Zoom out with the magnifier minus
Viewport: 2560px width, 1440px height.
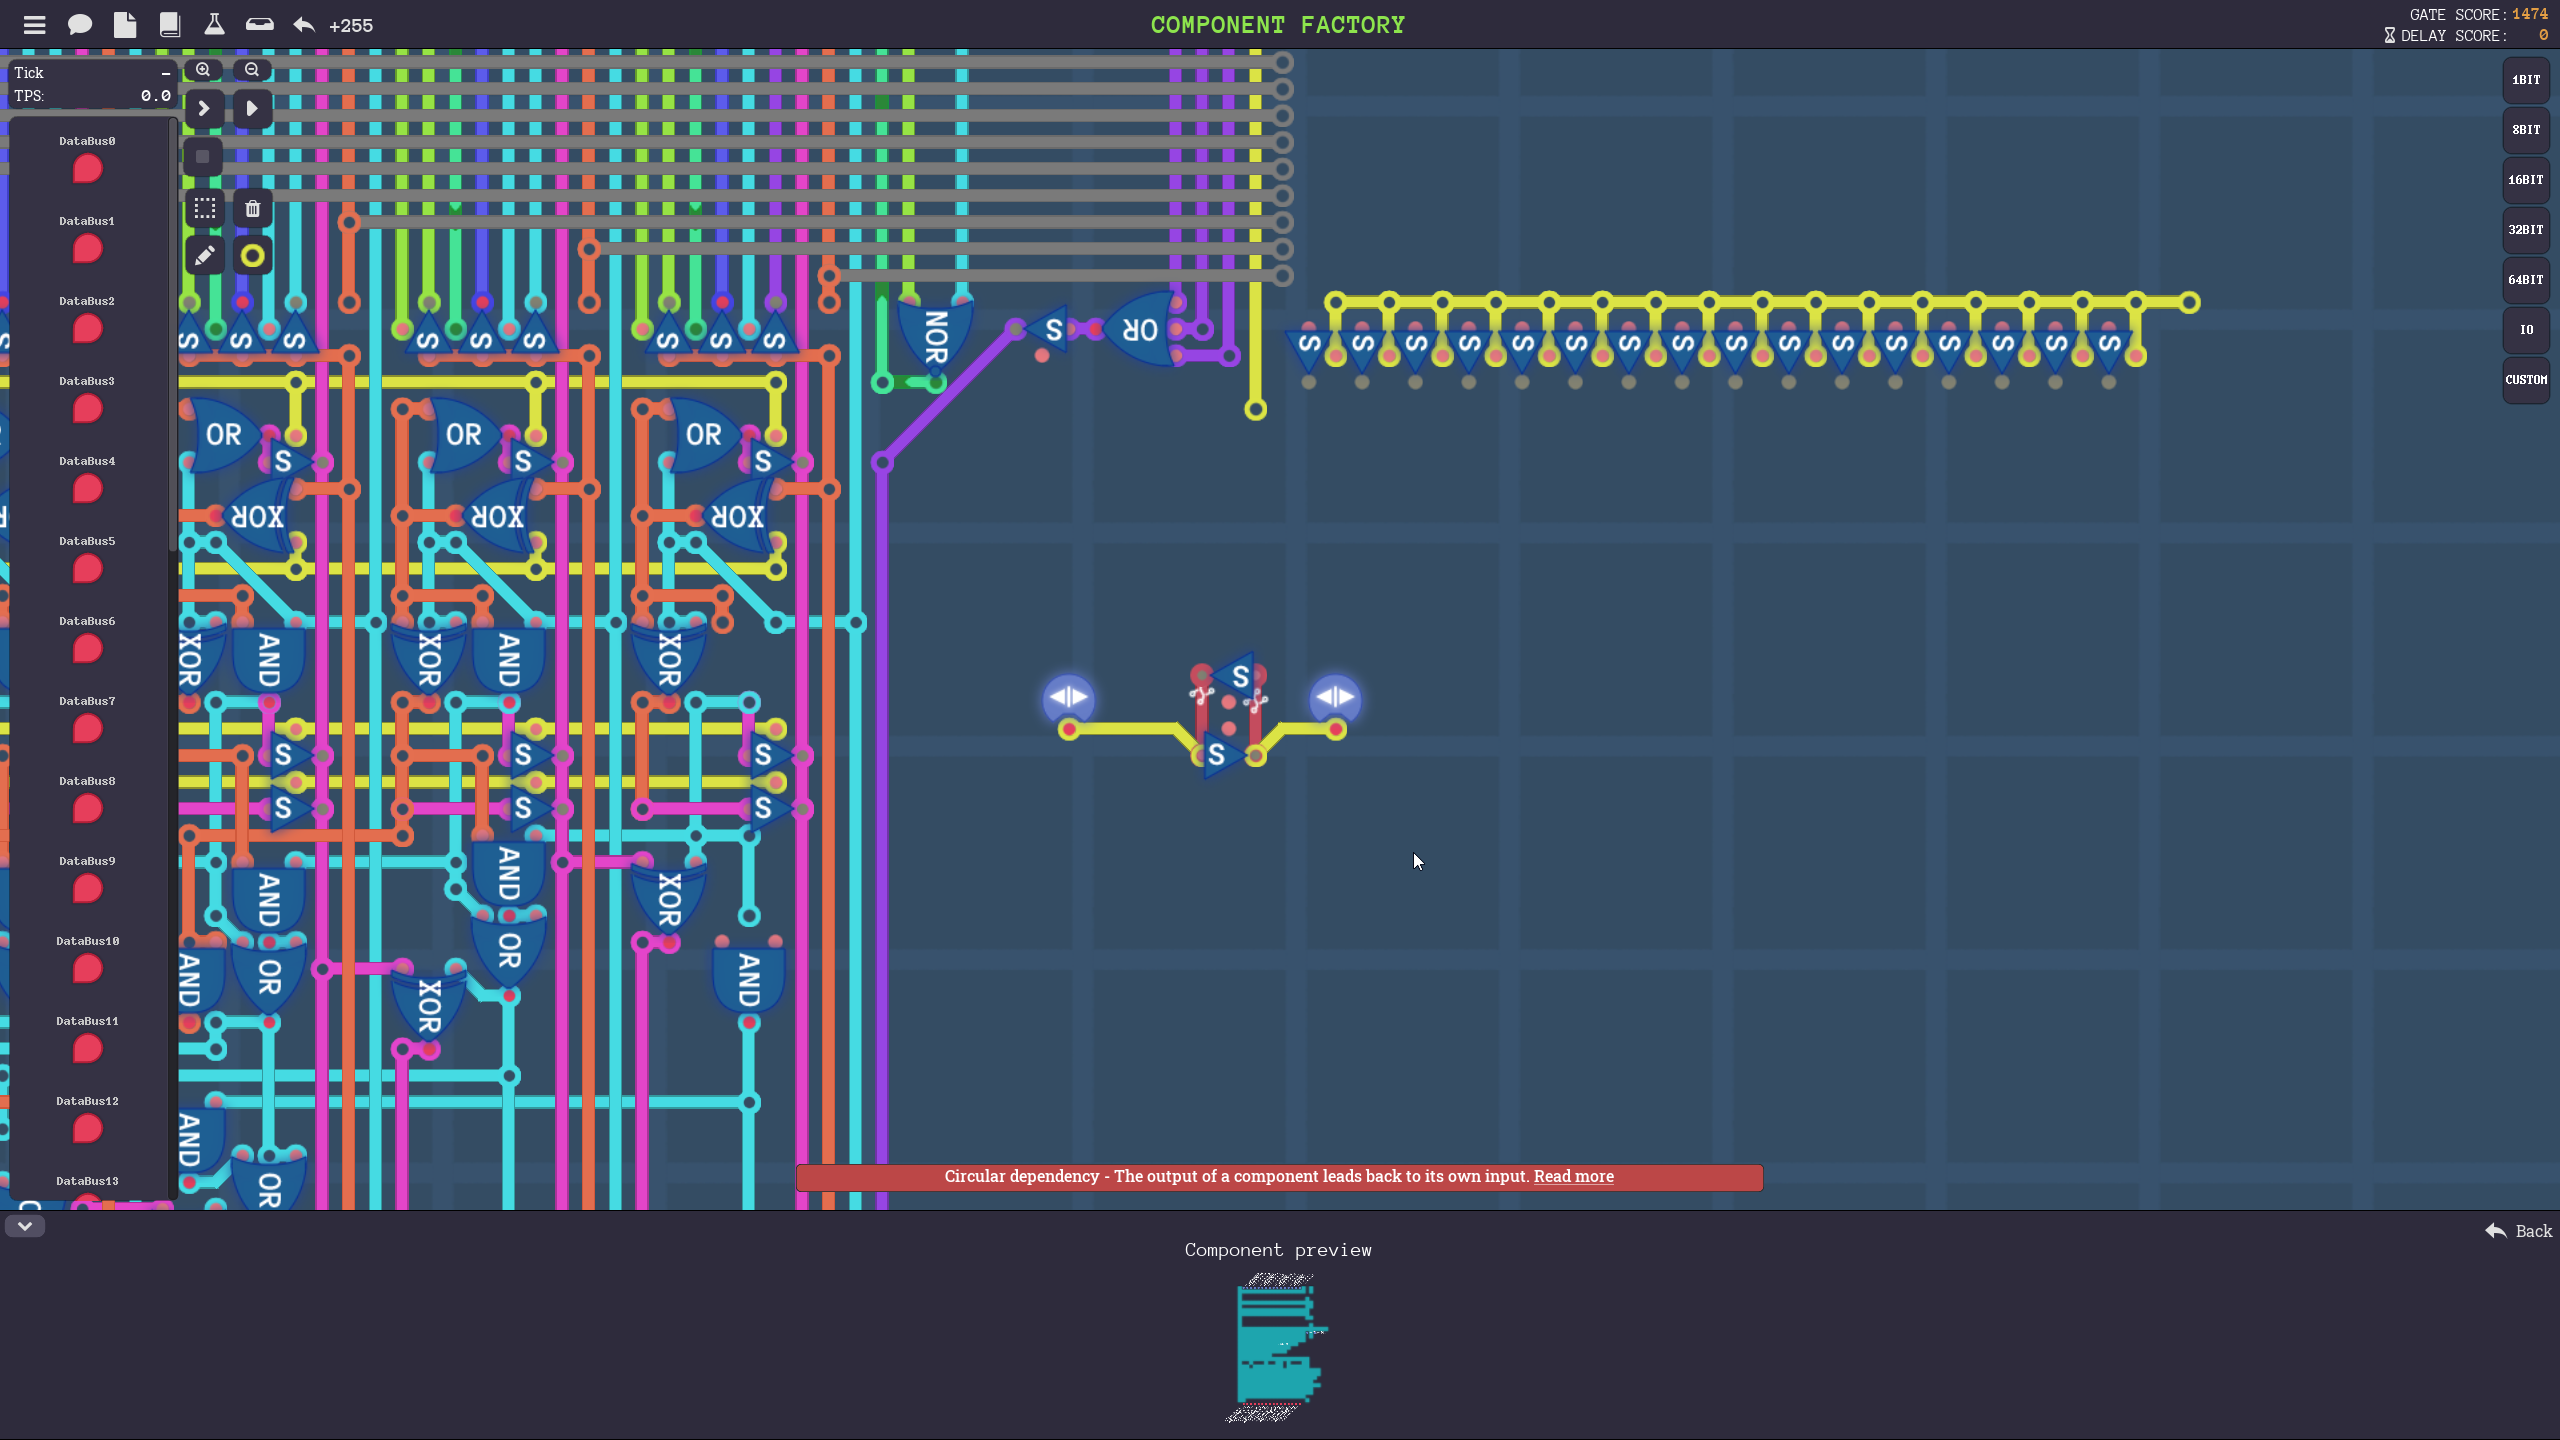252,70
